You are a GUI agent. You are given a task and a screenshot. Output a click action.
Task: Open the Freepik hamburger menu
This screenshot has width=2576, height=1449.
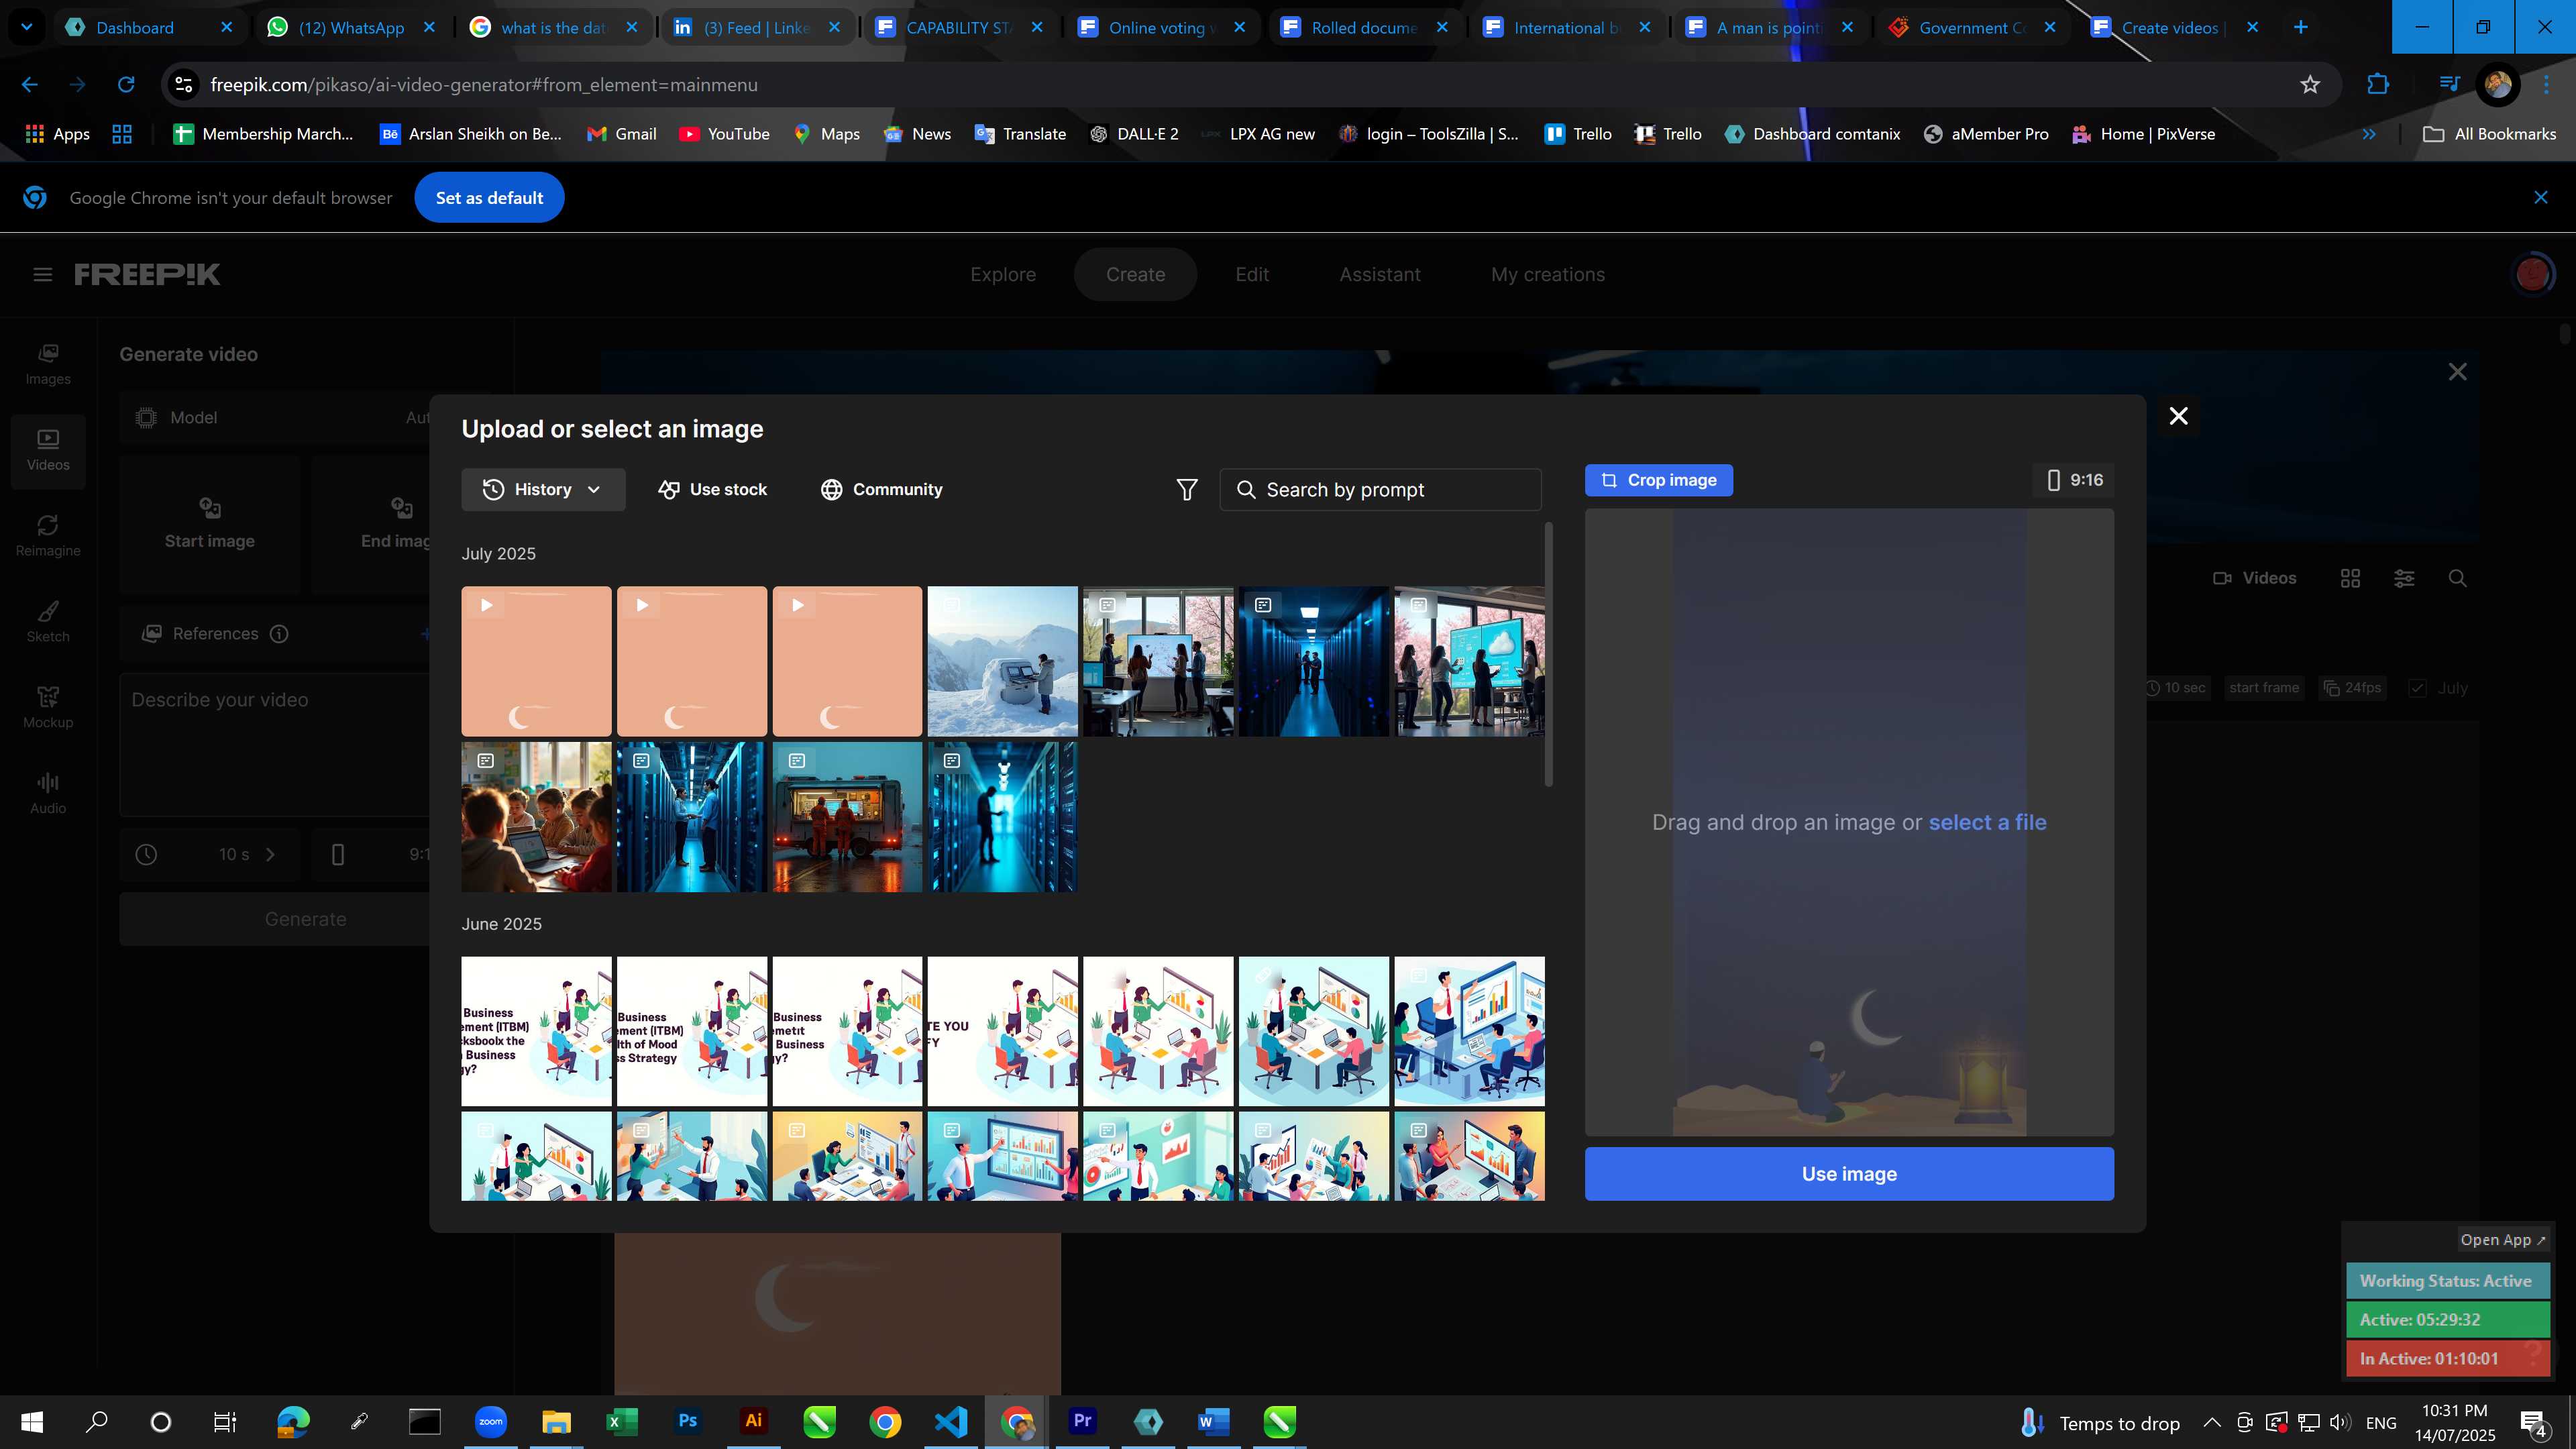[42, 274]
